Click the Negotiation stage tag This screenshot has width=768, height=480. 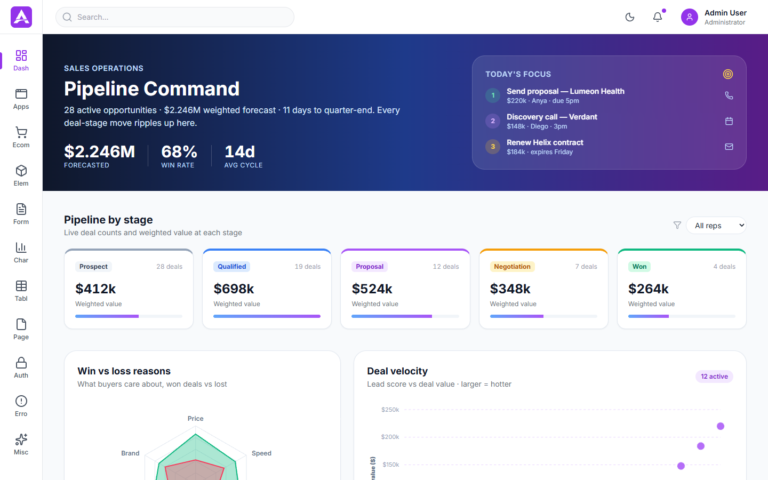pos(512,266)
